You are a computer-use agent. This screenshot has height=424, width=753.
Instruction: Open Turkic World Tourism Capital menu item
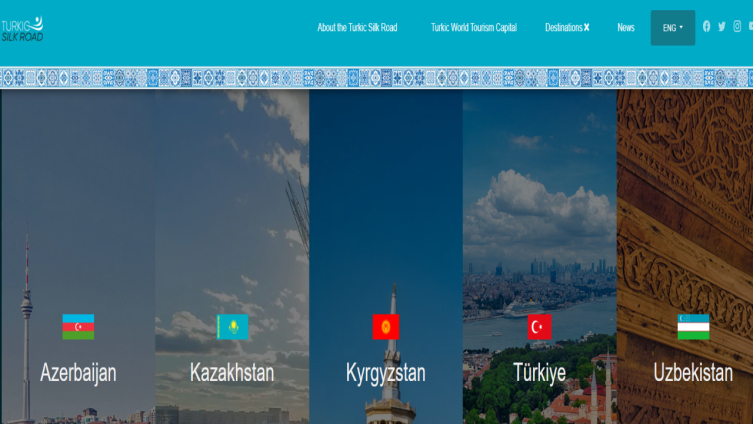click(474, 28)
